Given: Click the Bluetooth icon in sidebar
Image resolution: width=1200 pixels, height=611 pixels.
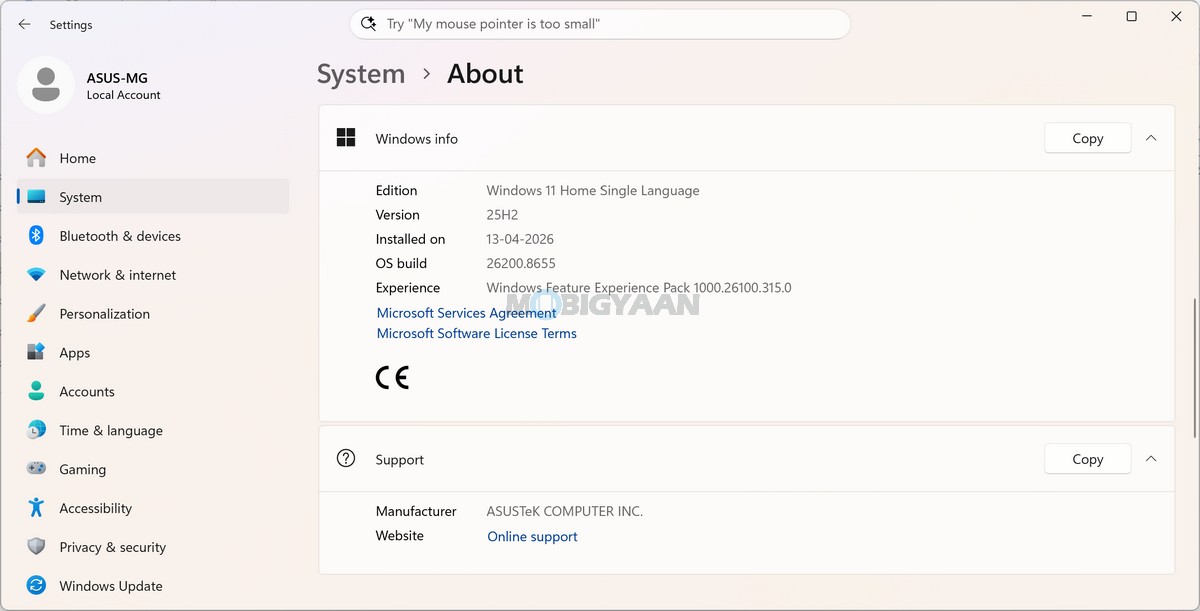Looking at the screenshot, I should pyautogui.click(x=36, y=236).
